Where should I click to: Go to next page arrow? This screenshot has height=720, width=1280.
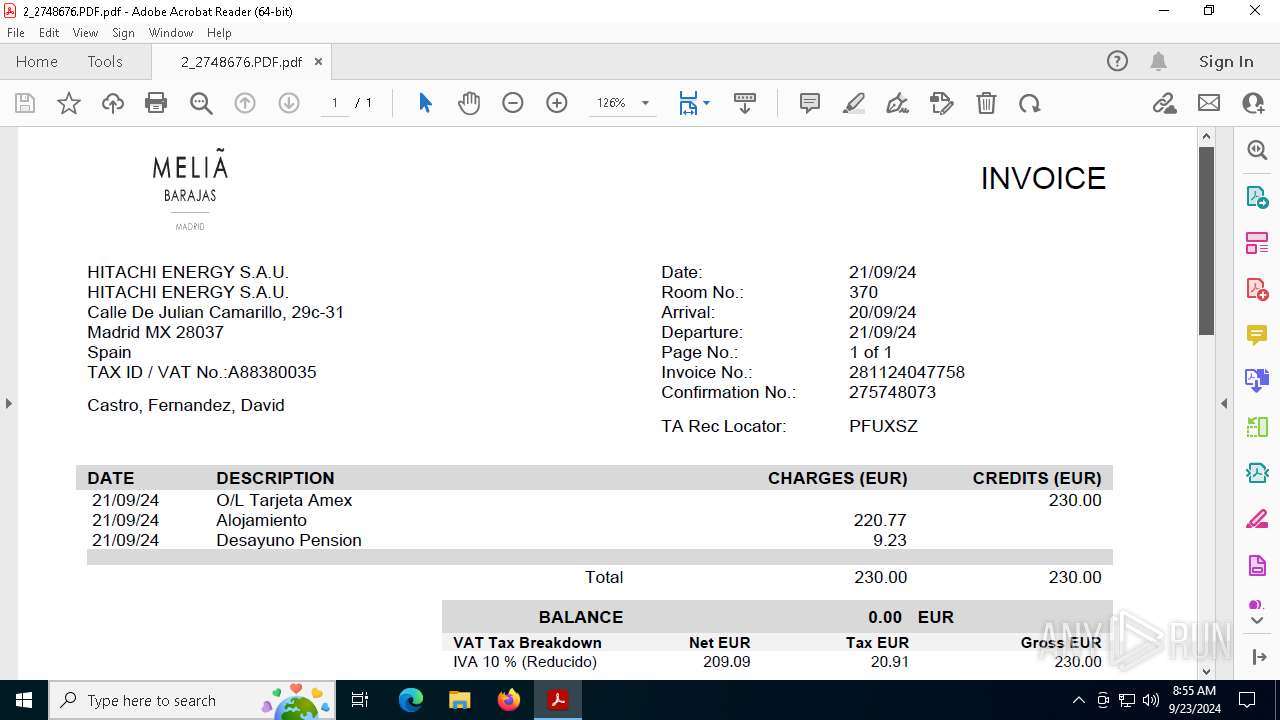click(289, 103)
